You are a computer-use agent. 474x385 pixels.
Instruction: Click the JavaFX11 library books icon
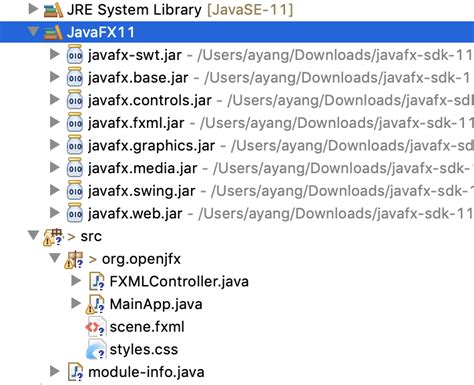click(x=53, y=32)
